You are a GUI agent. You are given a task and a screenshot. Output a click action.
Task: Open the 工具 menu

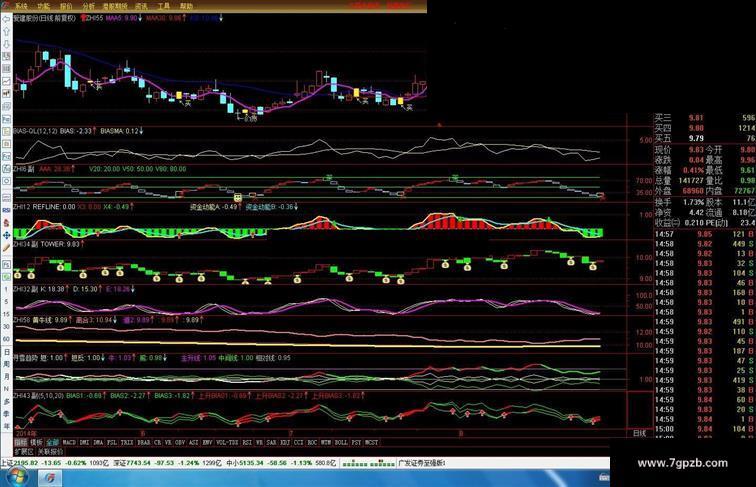pos(163,6)
